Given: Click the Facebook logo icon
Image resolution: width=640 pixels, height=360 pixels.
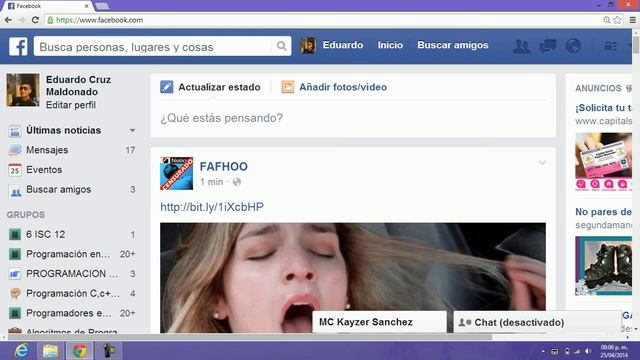Looking at the screenshot, I should point(18,47).
